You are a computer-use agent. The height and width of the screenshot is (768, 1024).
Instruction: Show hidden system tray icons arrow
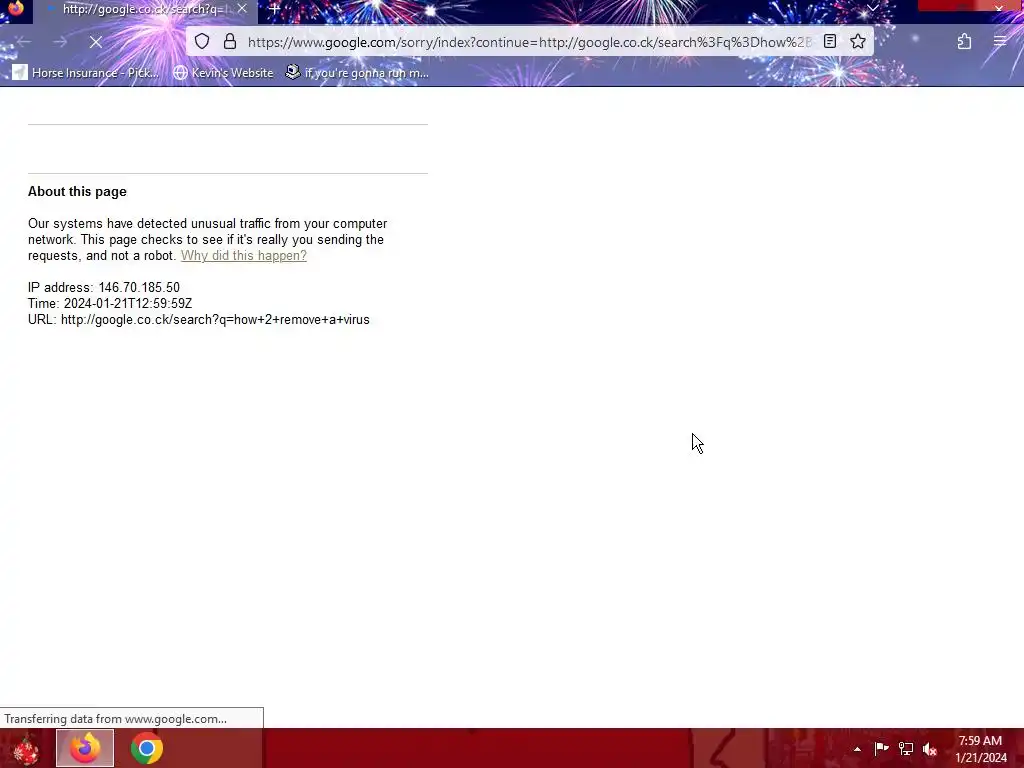point(857,749)
